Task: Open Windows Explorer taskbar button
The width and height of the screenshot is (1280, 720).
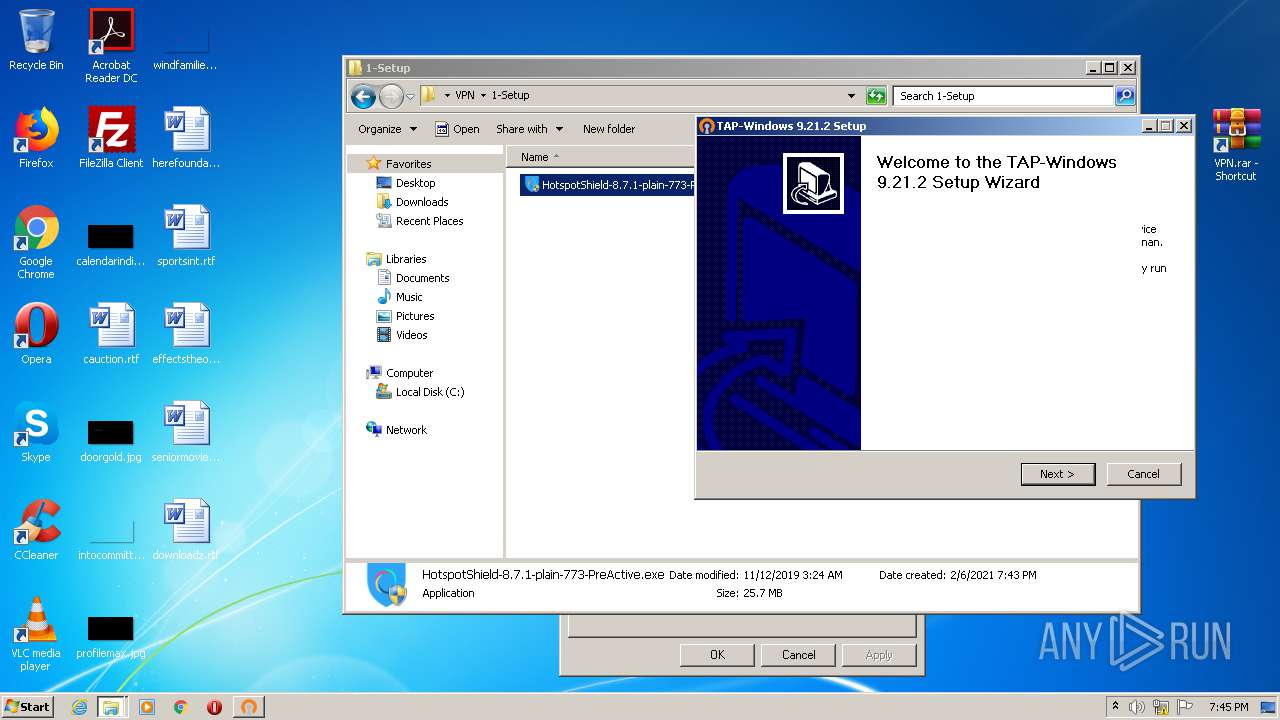Action: pyautogui.click(x=111, y=707)
